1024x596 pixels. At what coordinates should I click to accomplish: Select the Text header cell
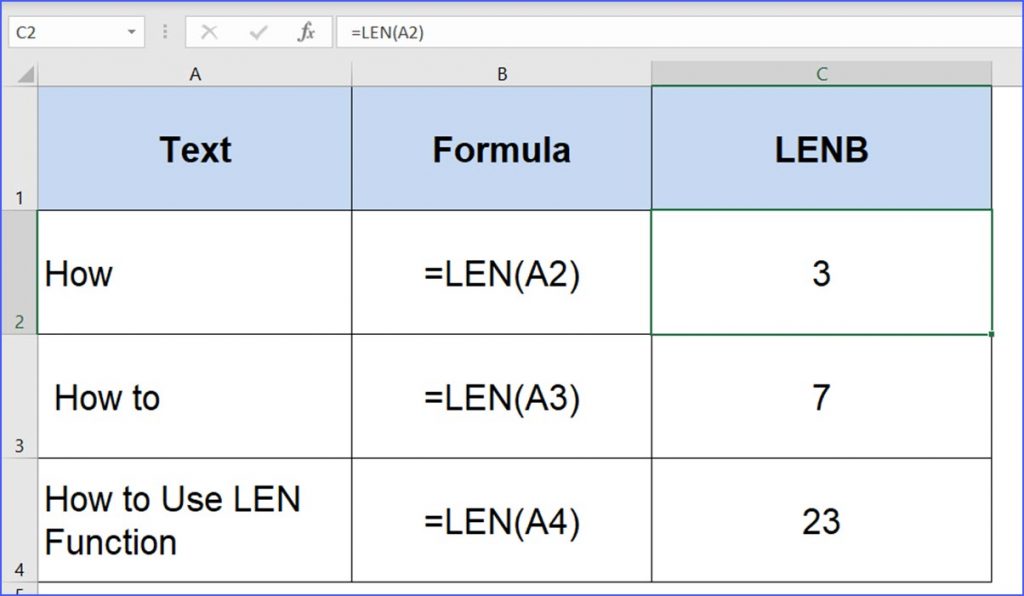coord(195,148)
